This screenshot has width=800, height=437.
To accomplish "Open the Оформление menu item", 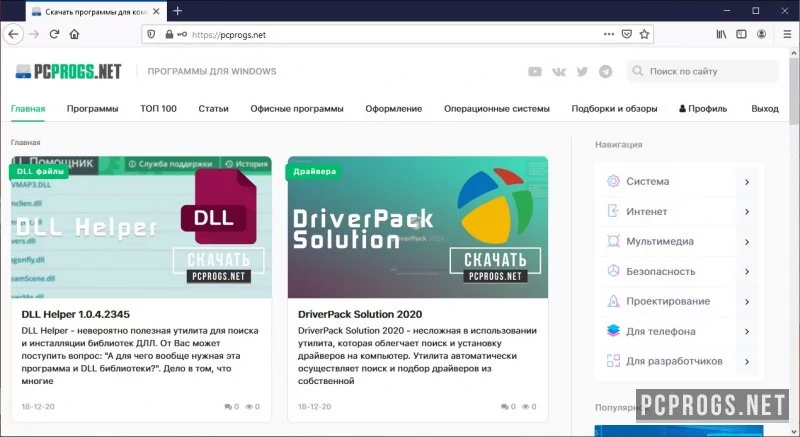I will [x=393, y=109].
